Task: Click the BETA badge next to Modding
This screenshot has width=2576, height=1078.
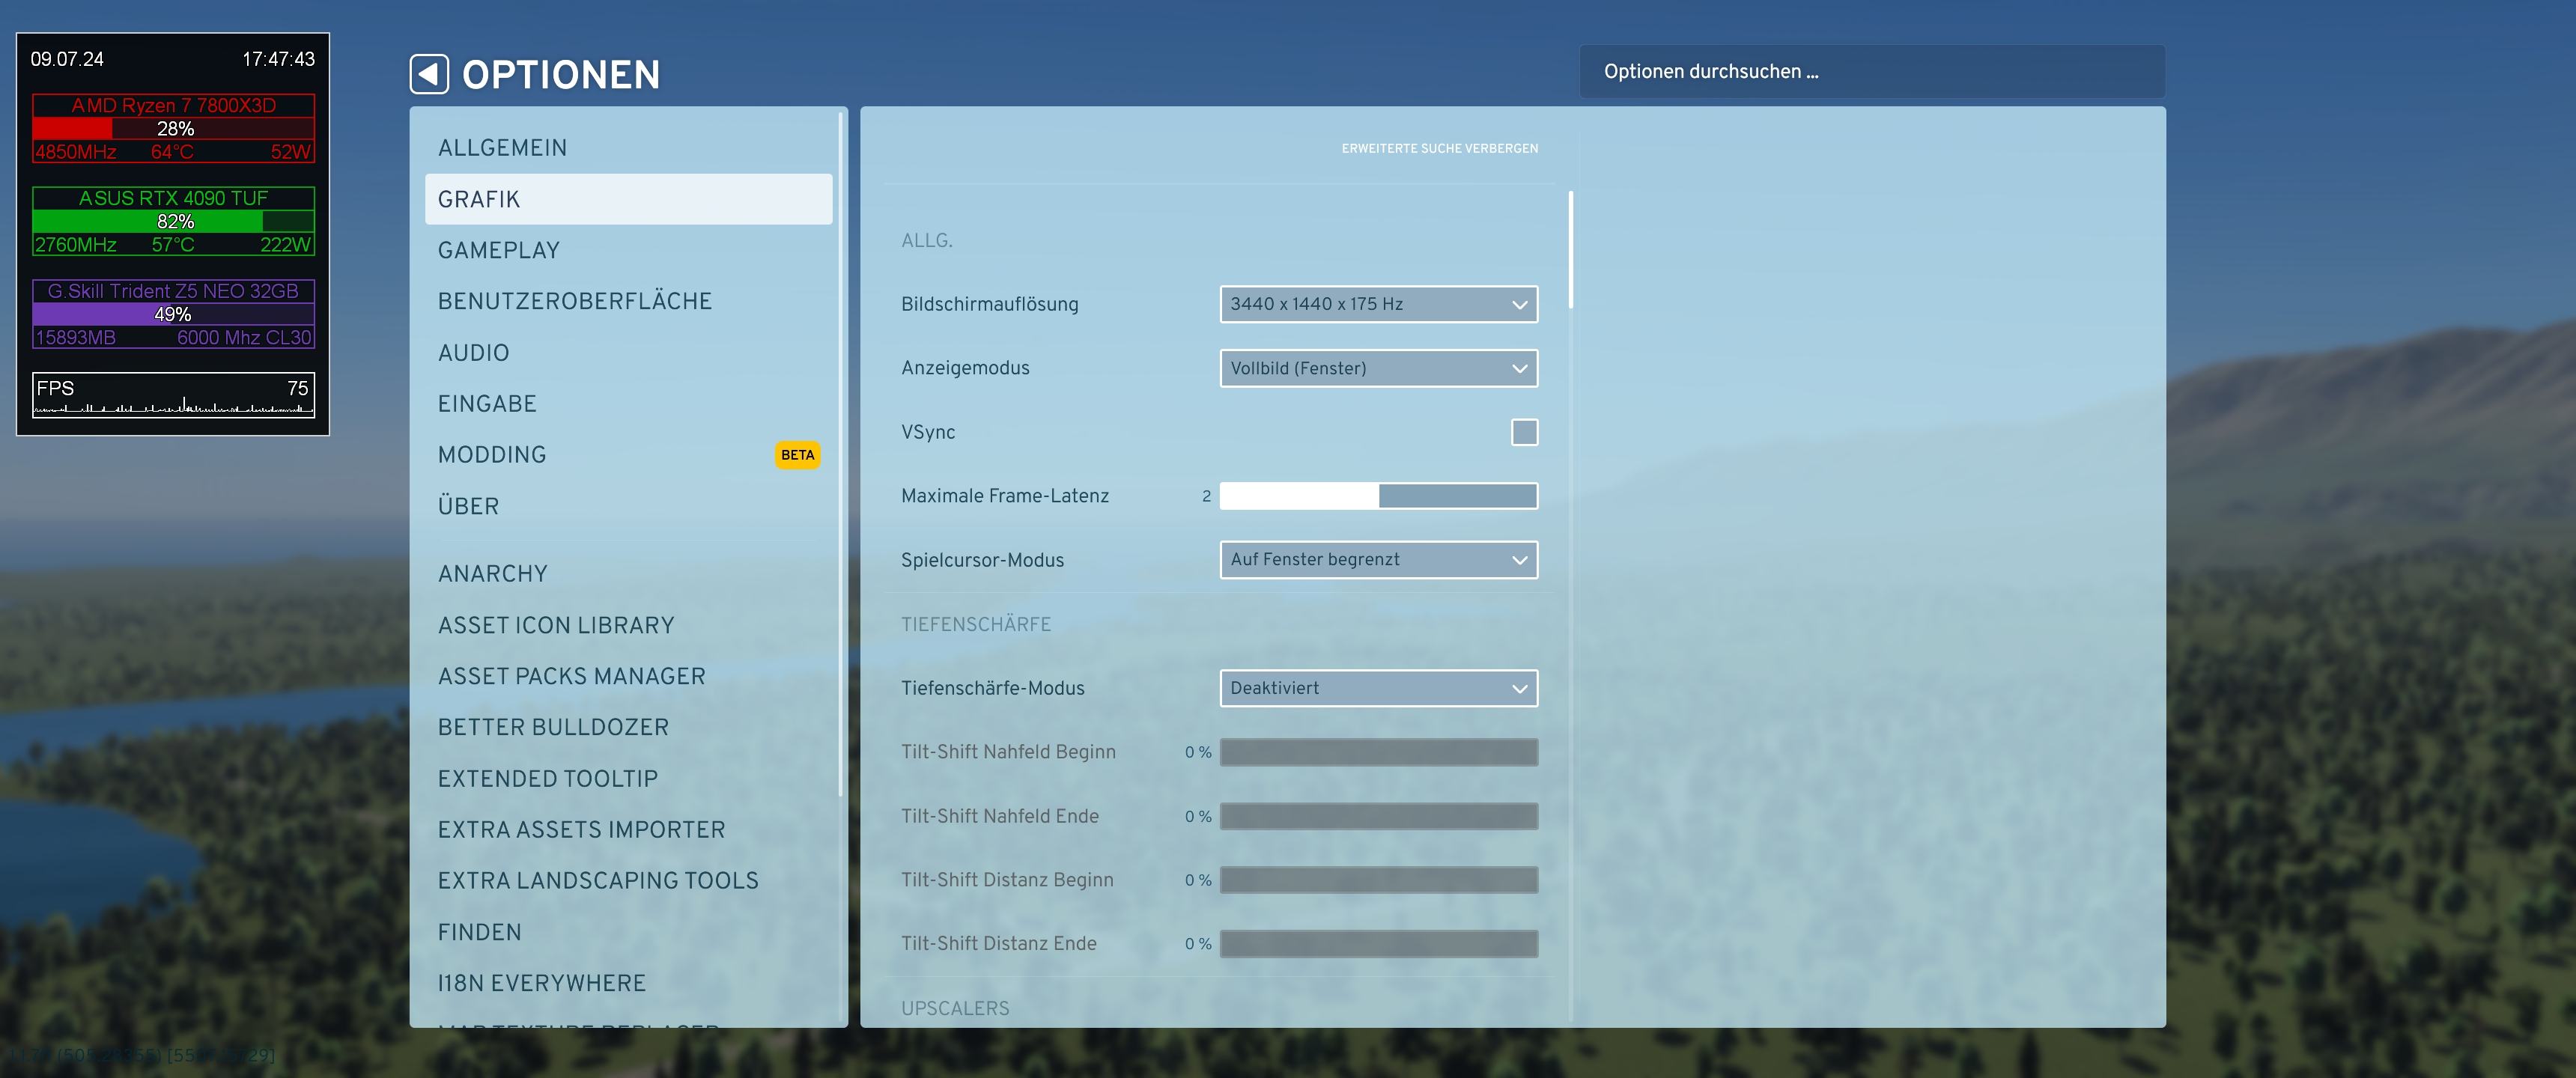Action: 797,455
